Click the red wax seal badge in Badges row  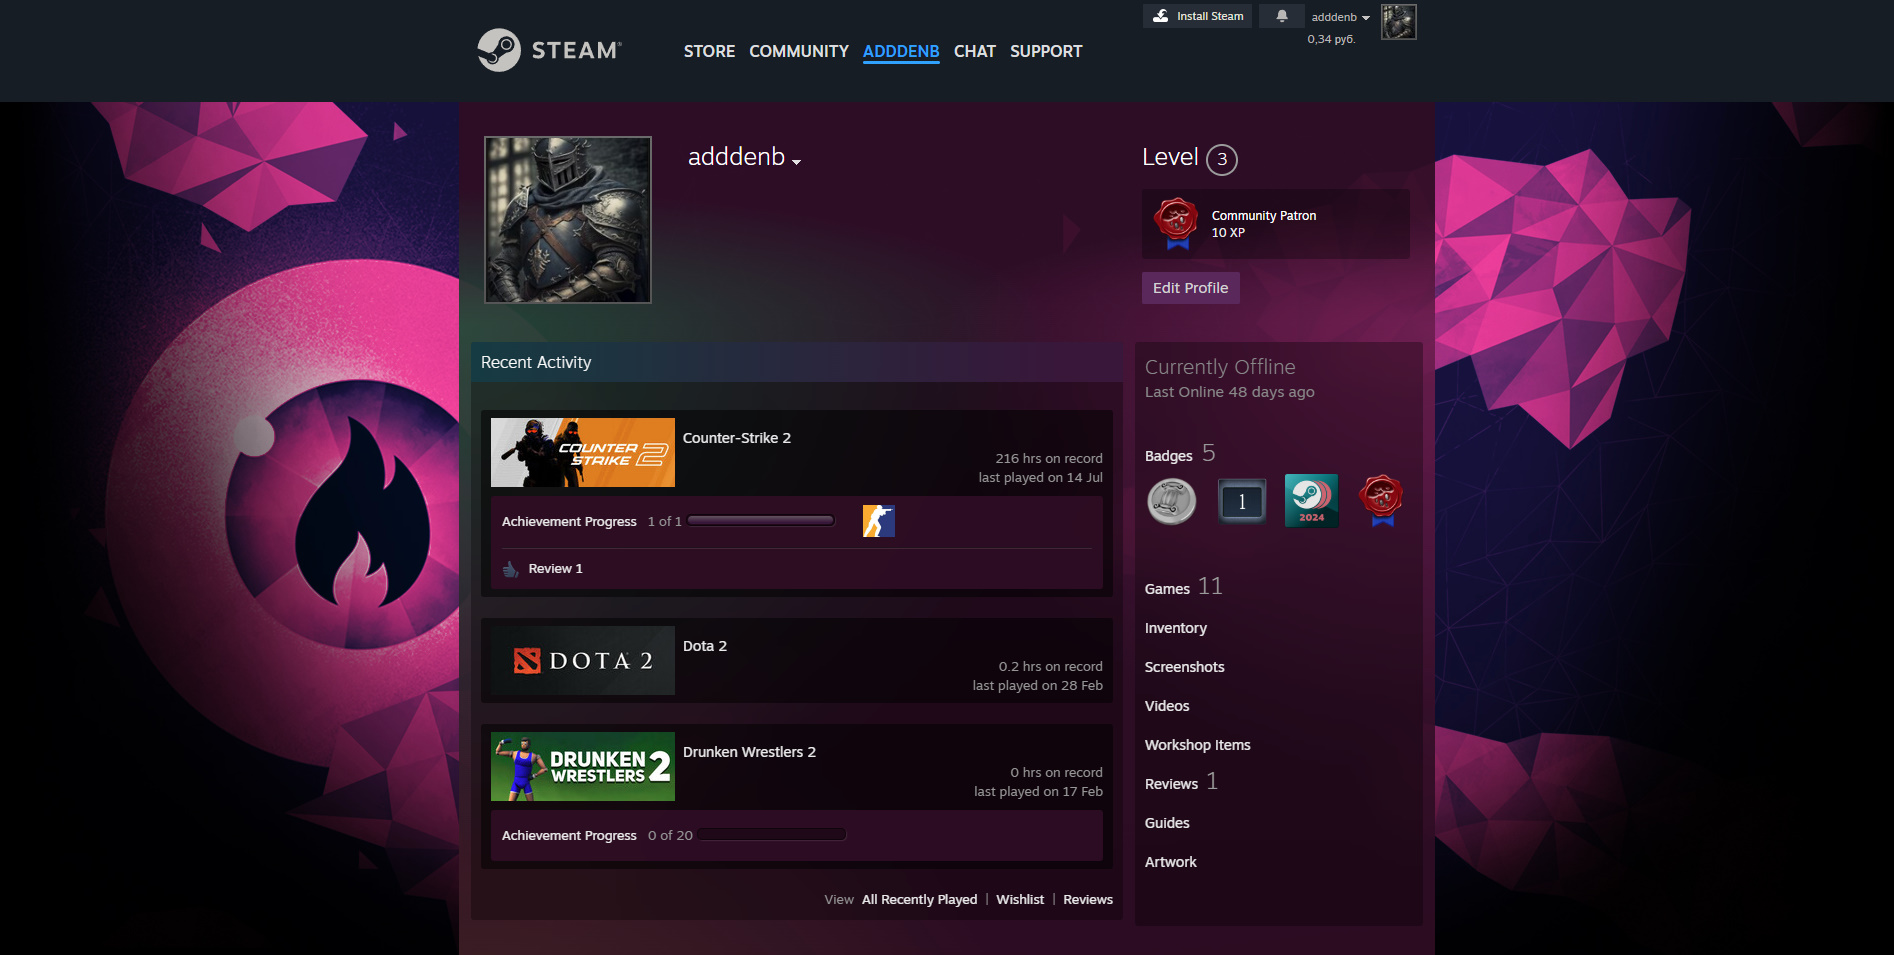click(x=1381, y=501)
